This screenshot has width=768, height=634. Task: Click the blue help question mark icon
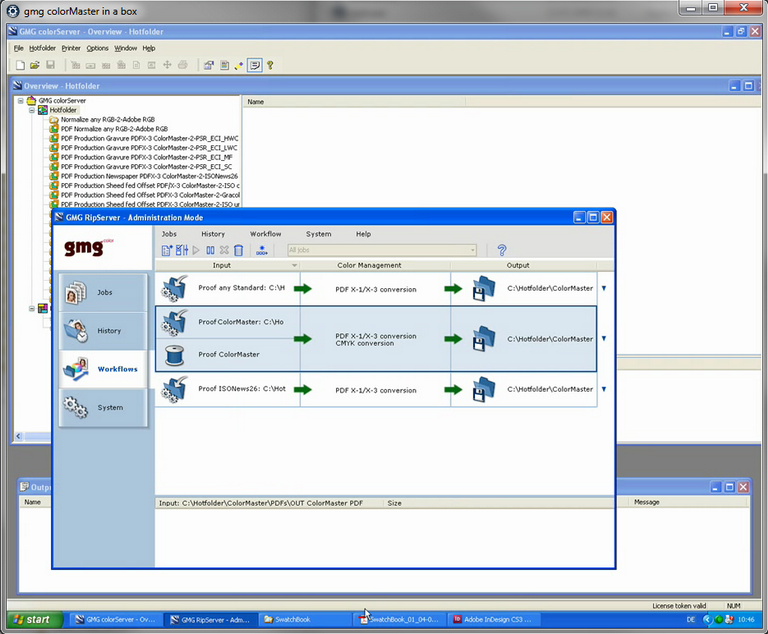(502, 250)
